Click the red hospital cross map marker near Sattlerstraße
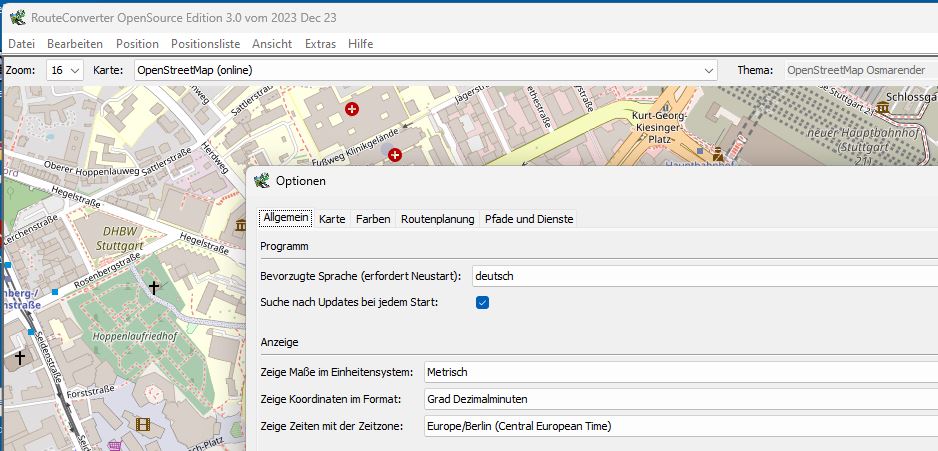938x451 pixels. coord(351,108)
